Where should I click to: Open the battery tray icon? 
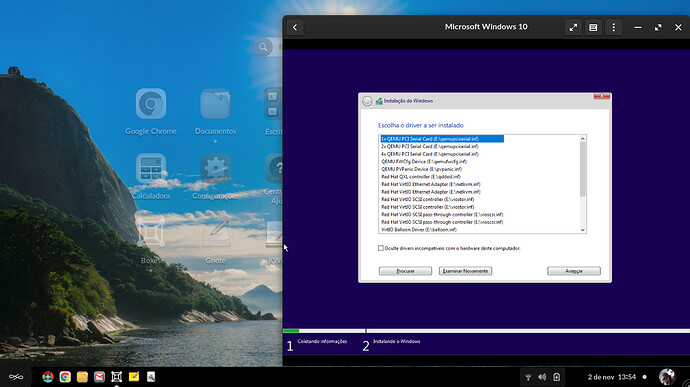557,377
